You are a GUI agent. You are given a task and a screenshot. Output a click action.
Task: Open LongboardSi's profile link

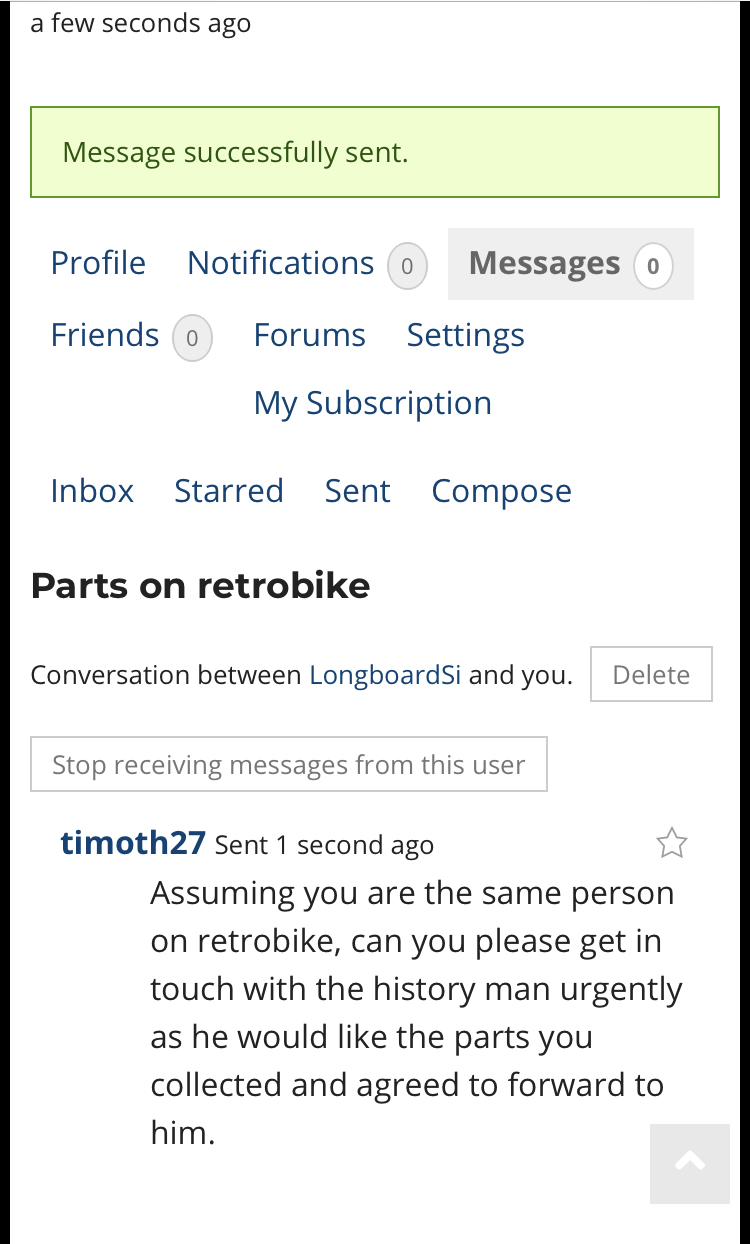(385, 675)
